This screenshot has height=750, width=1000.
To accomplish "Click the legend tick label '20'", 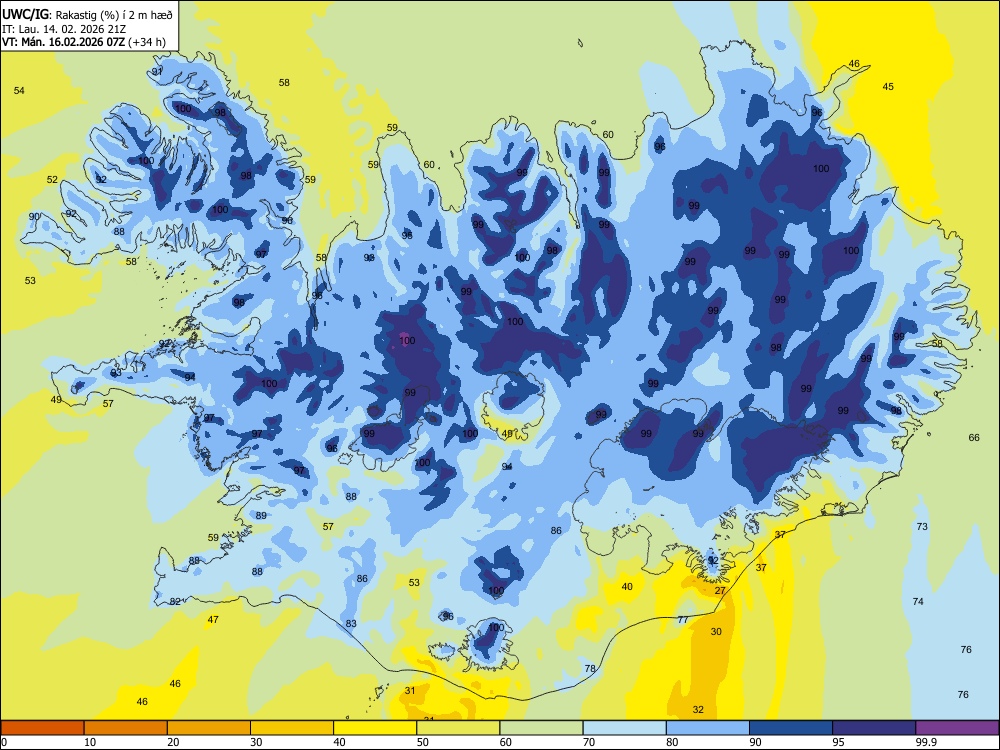I will pos(173,742).
